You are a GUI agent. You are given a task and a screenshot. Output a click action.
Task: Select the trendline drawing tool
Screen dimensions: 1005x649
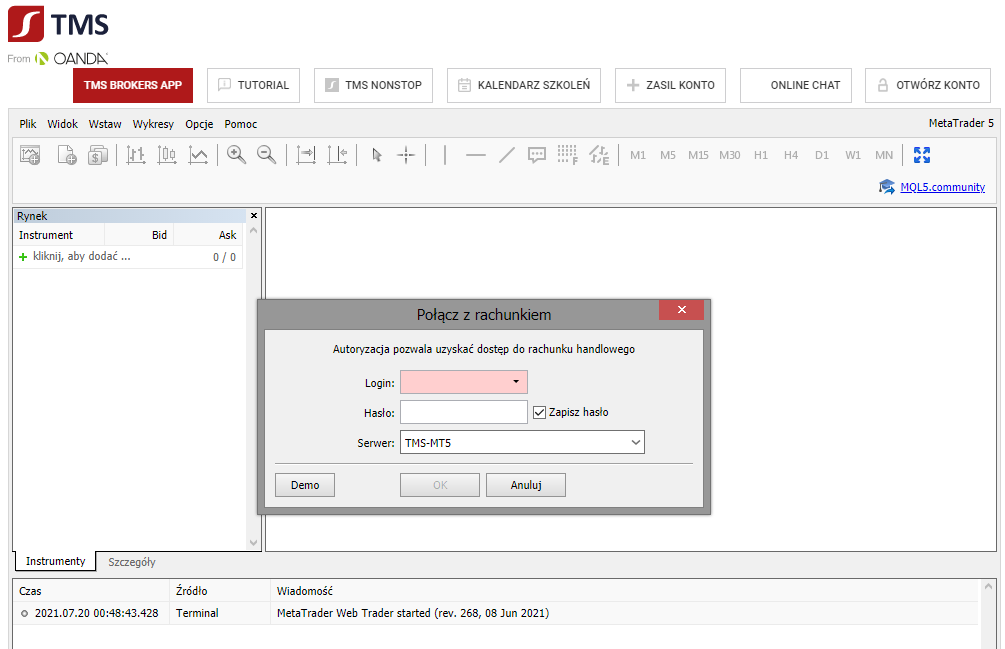coord(506,155)
